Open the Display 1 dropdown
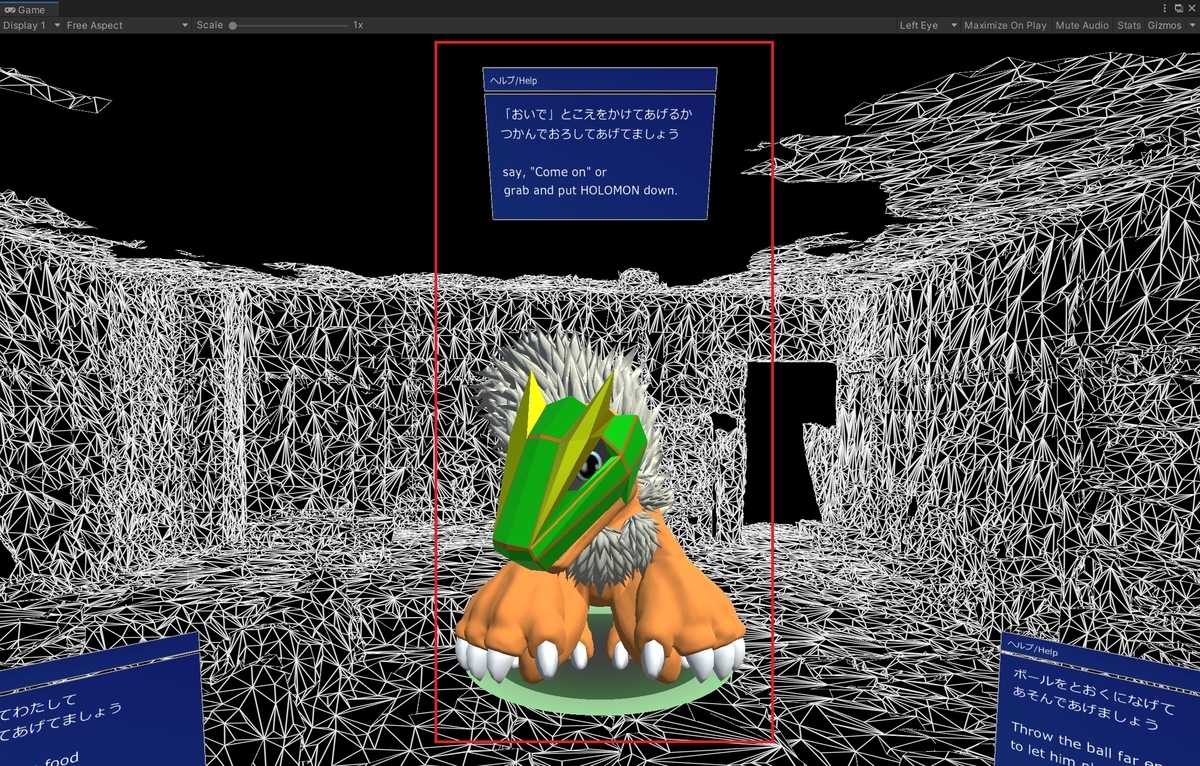This screenshot has height=766, width=1200. tap(32, 25)
